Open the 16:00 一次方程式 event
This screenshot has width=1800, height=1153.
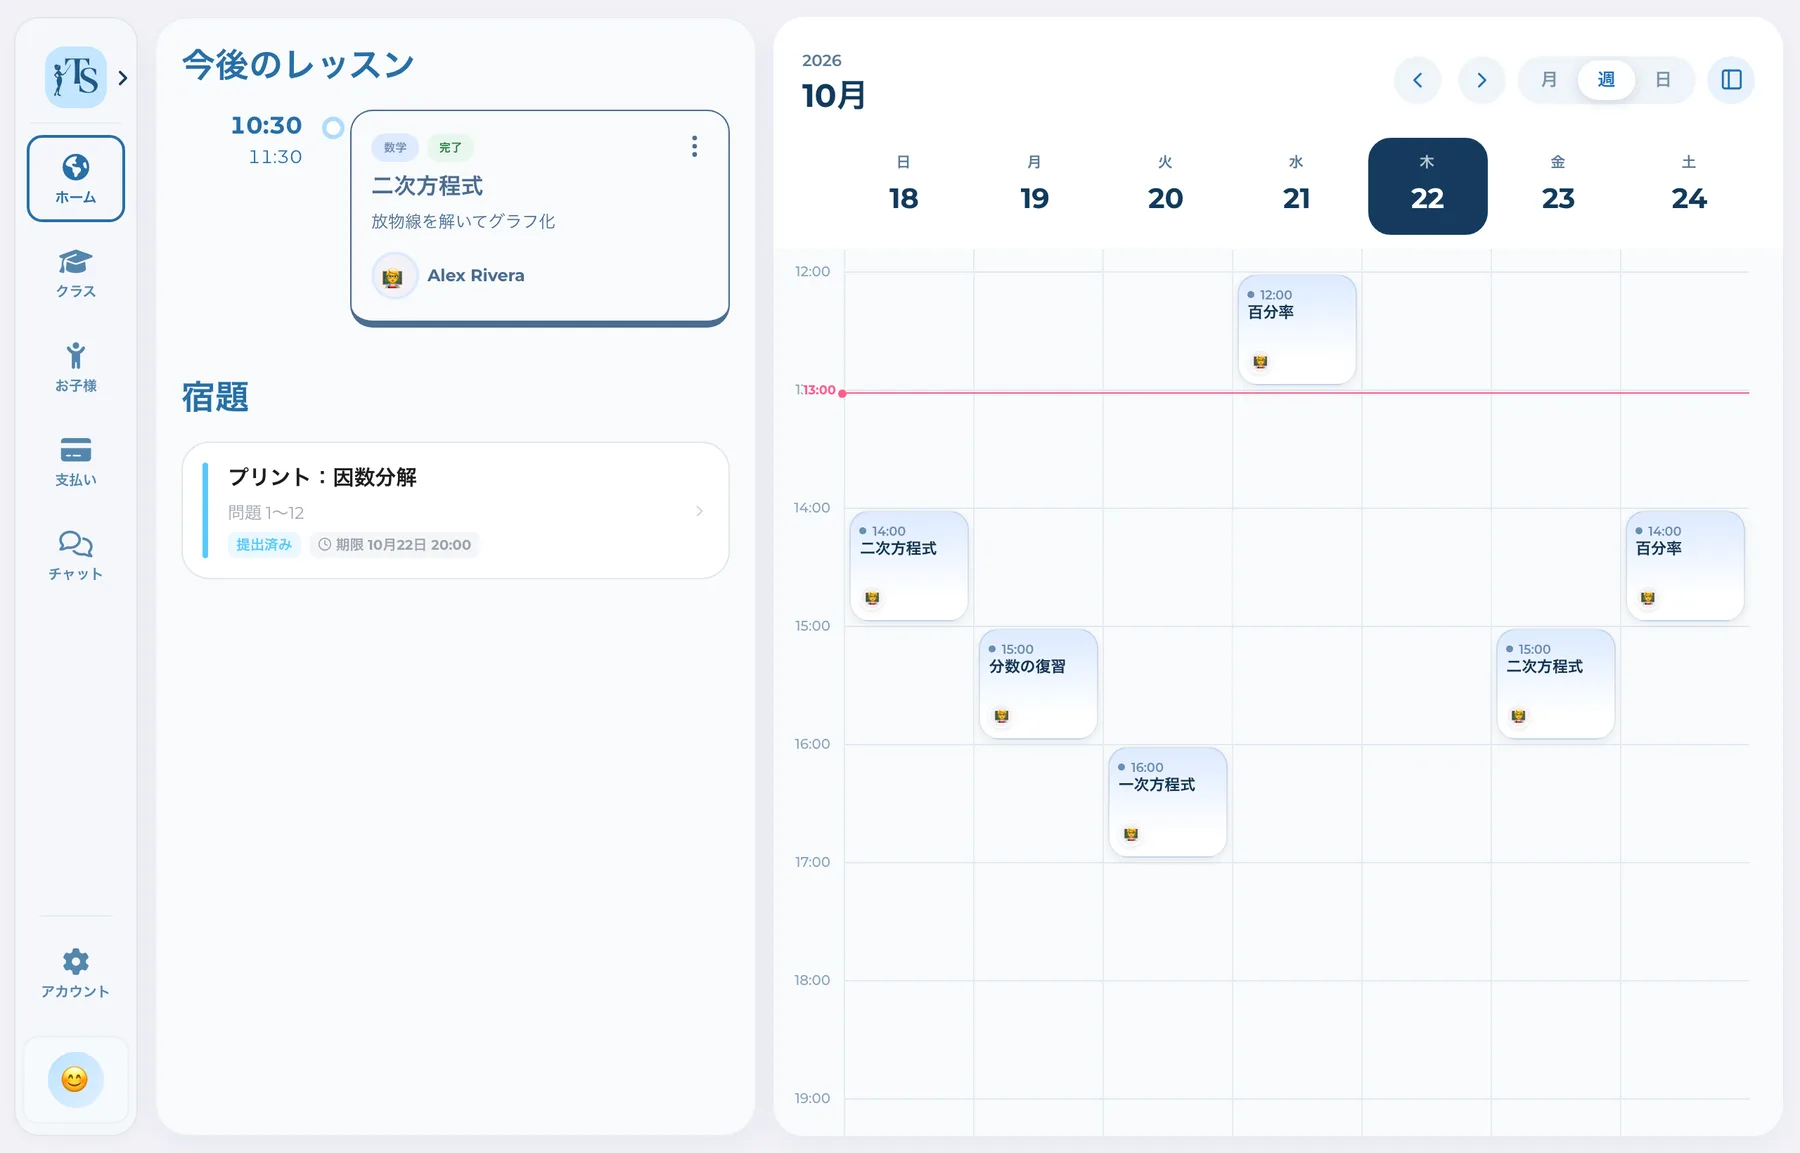point(1167,802)
